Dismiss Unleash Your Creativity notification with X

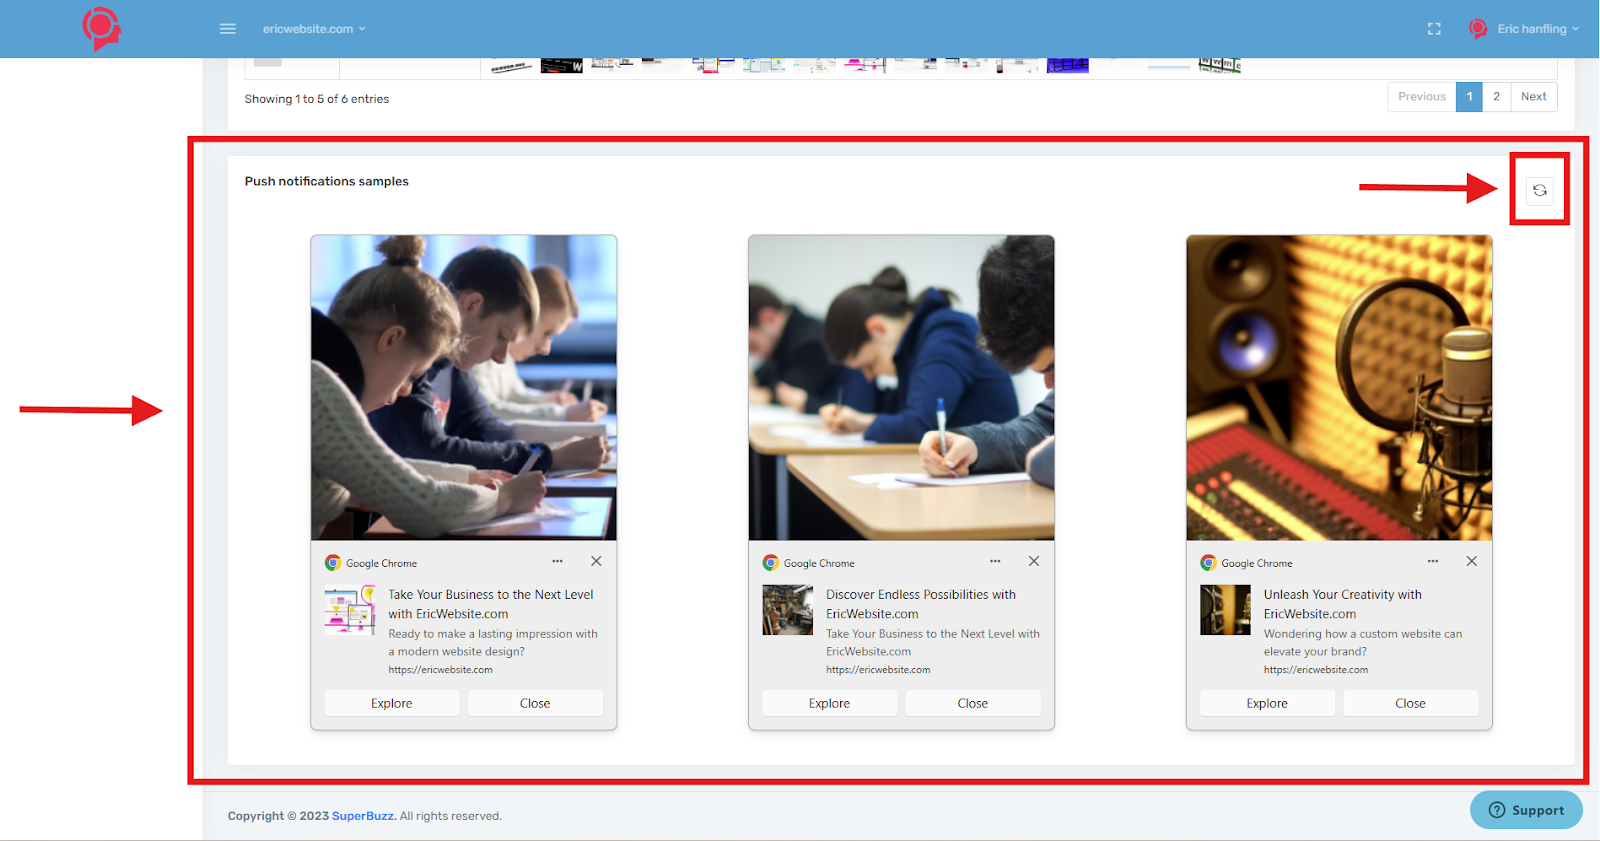click(x=1472, y=561)
